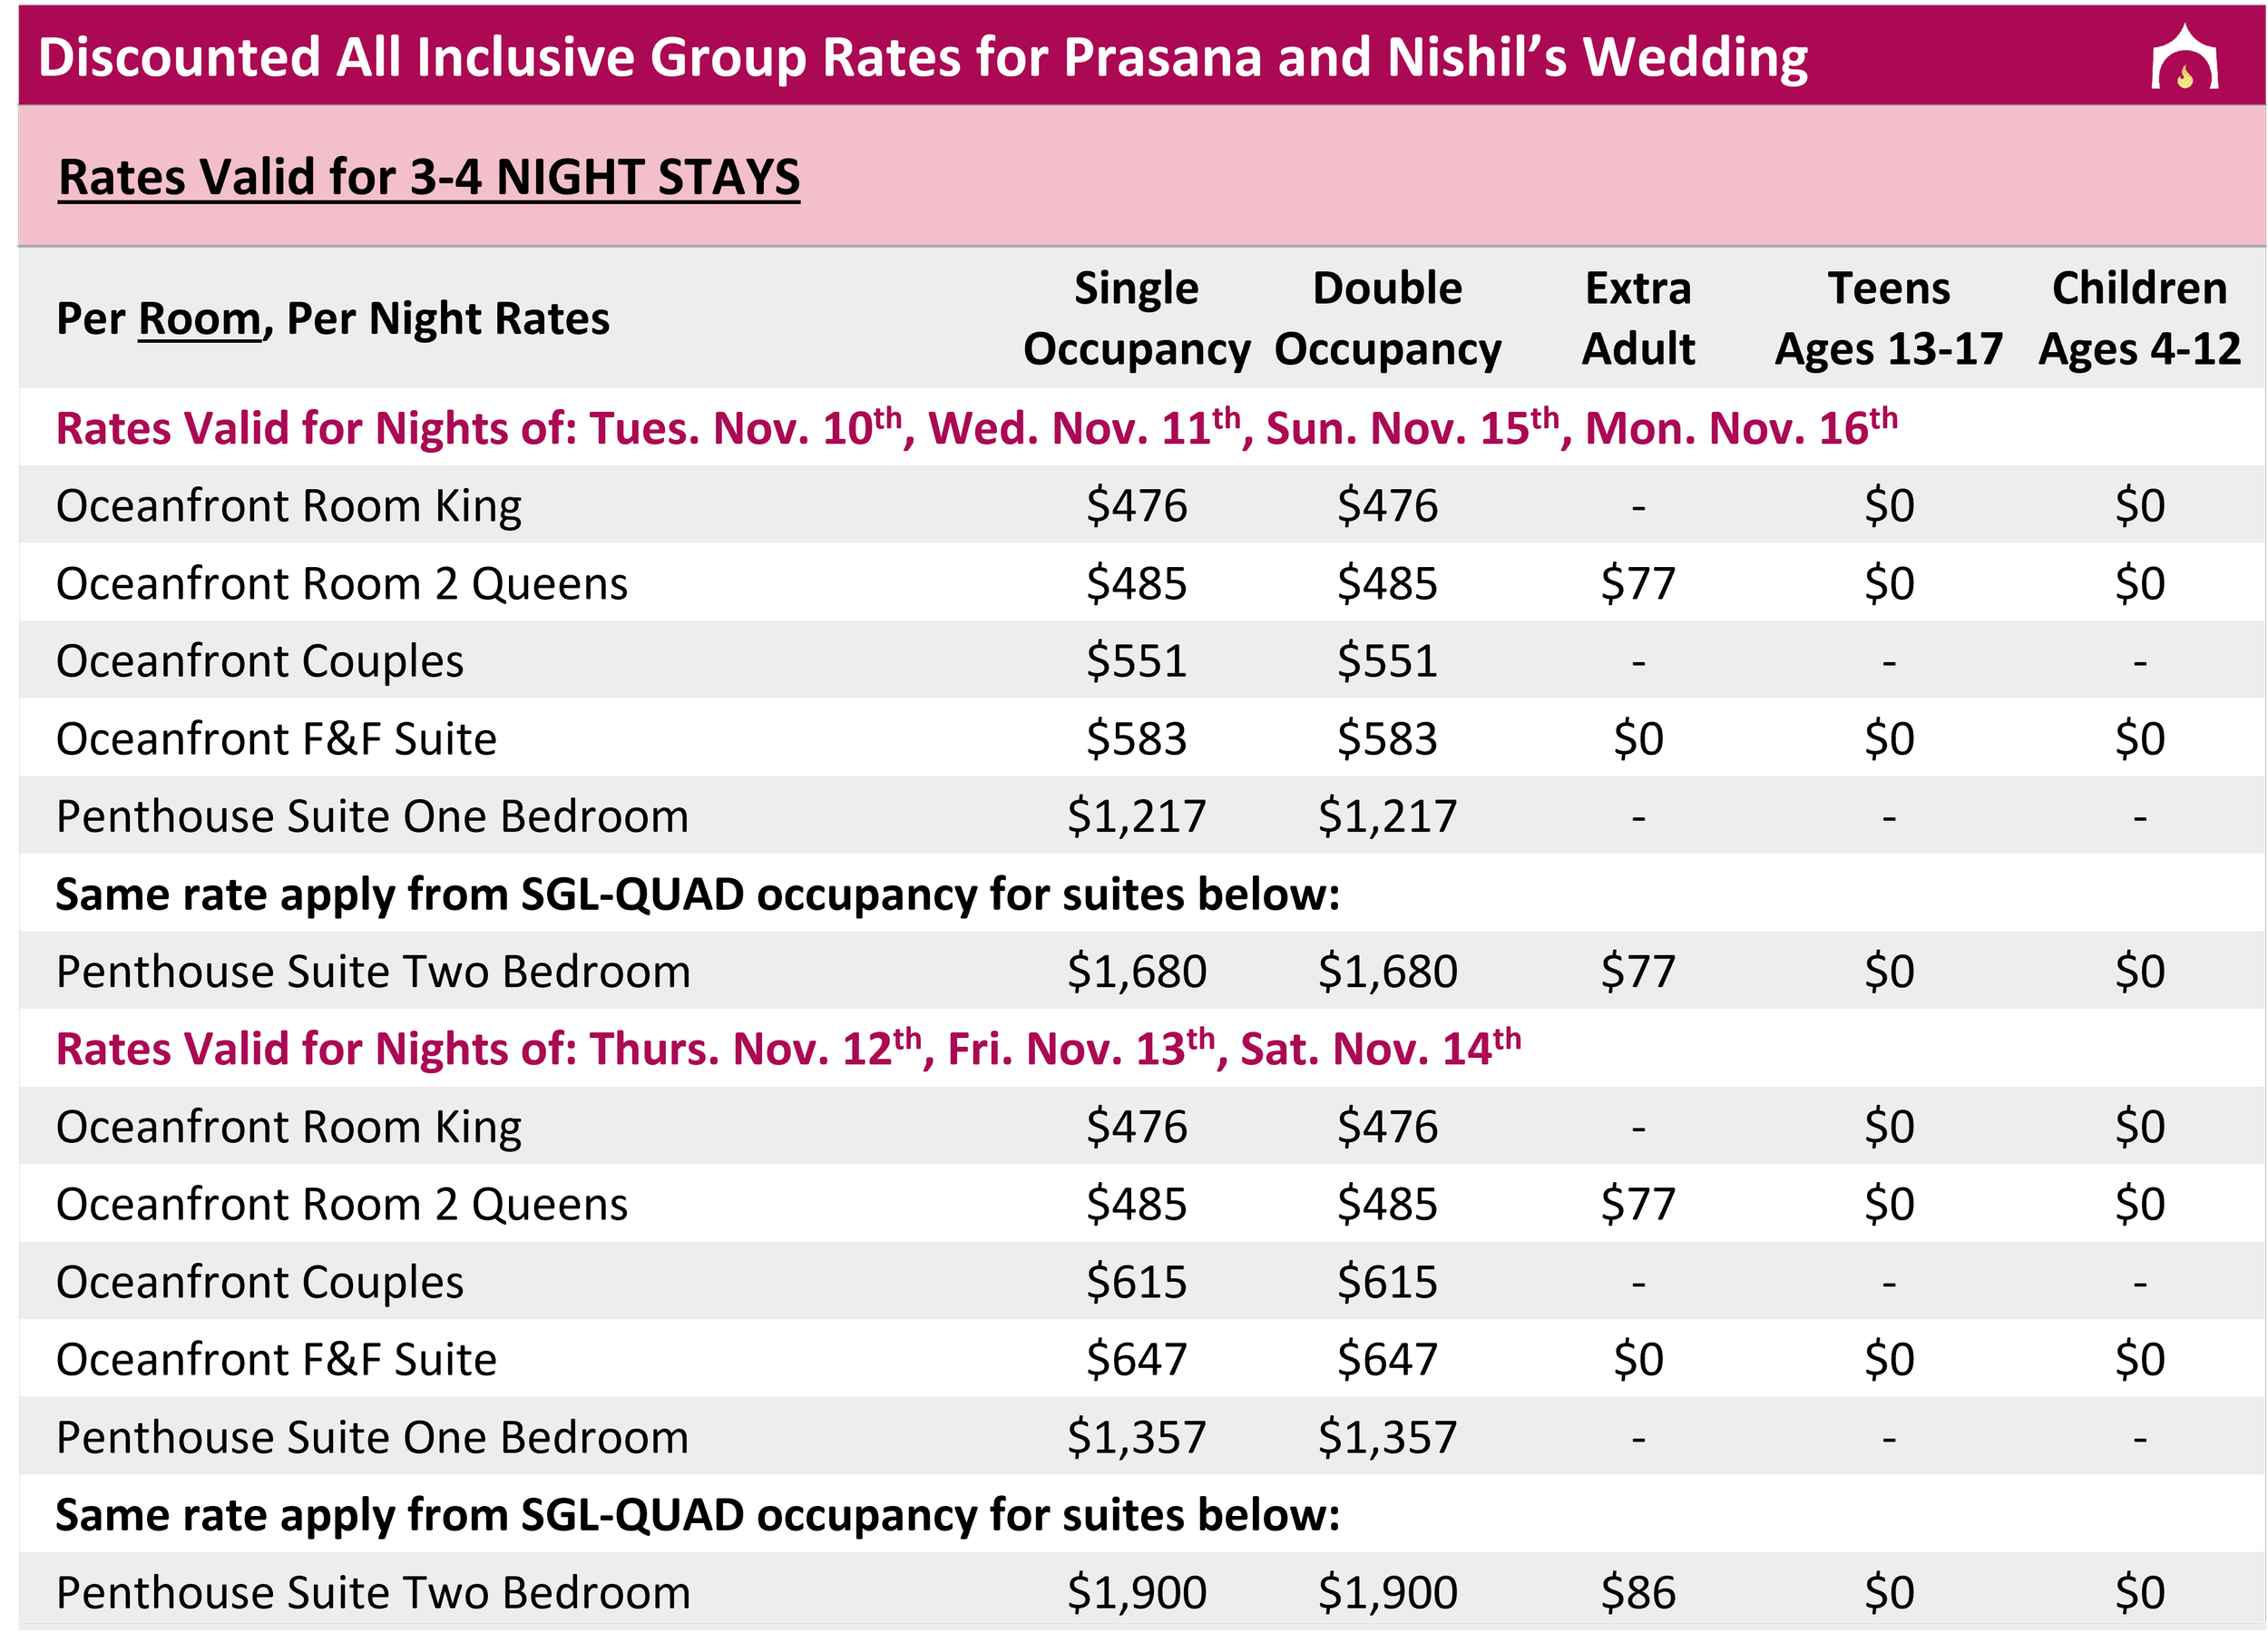This screenshot has width=2268, height=1652.
Task: Select the $615 Oceanfront Couples single rate
Action: [1136, 1282]
